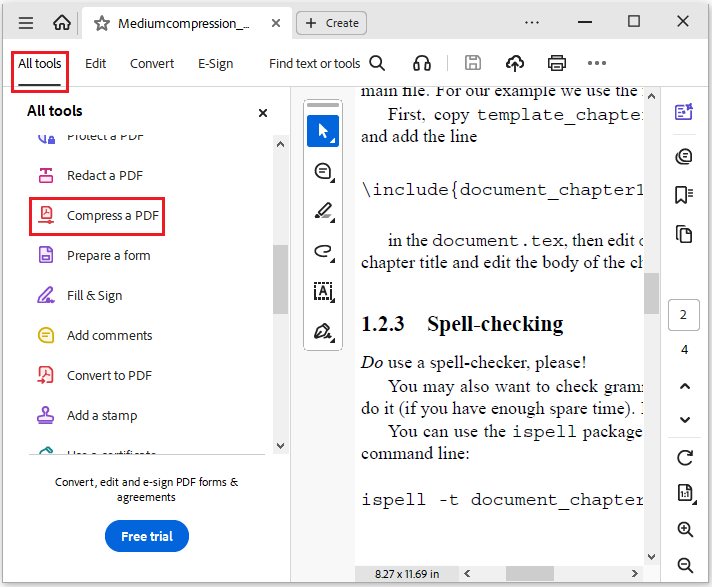Open the Fill & Sign tool
Image resolution: width=712 pixels, height=587 pixels.
pyautogui.click(x=79, y=296)
